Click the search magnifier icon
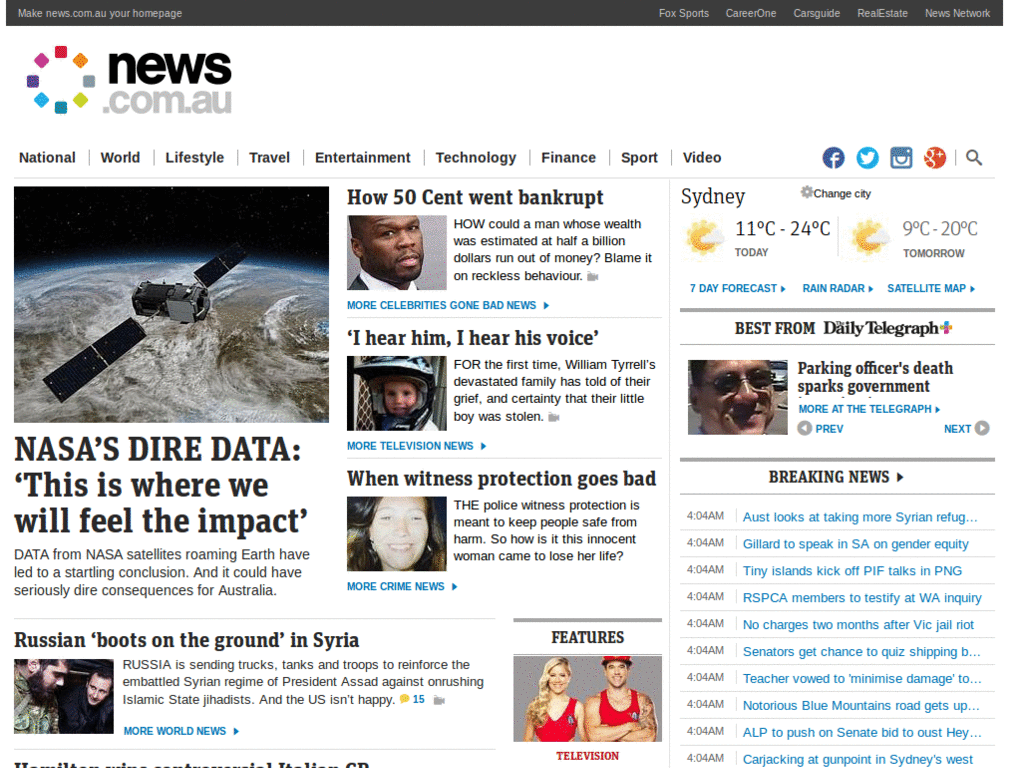The width and height of the screenshot is (1024, 768). coord(974,157)
